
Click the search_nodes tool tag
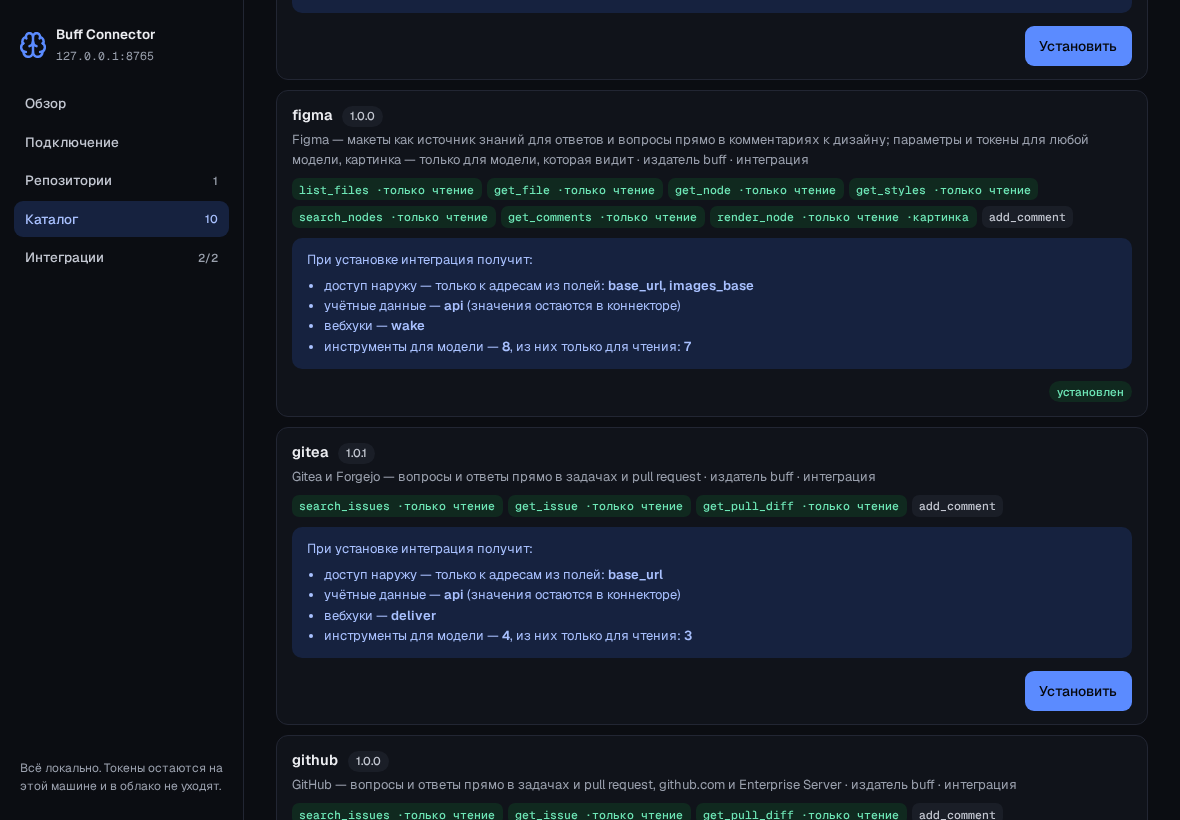tap(394, 217)
